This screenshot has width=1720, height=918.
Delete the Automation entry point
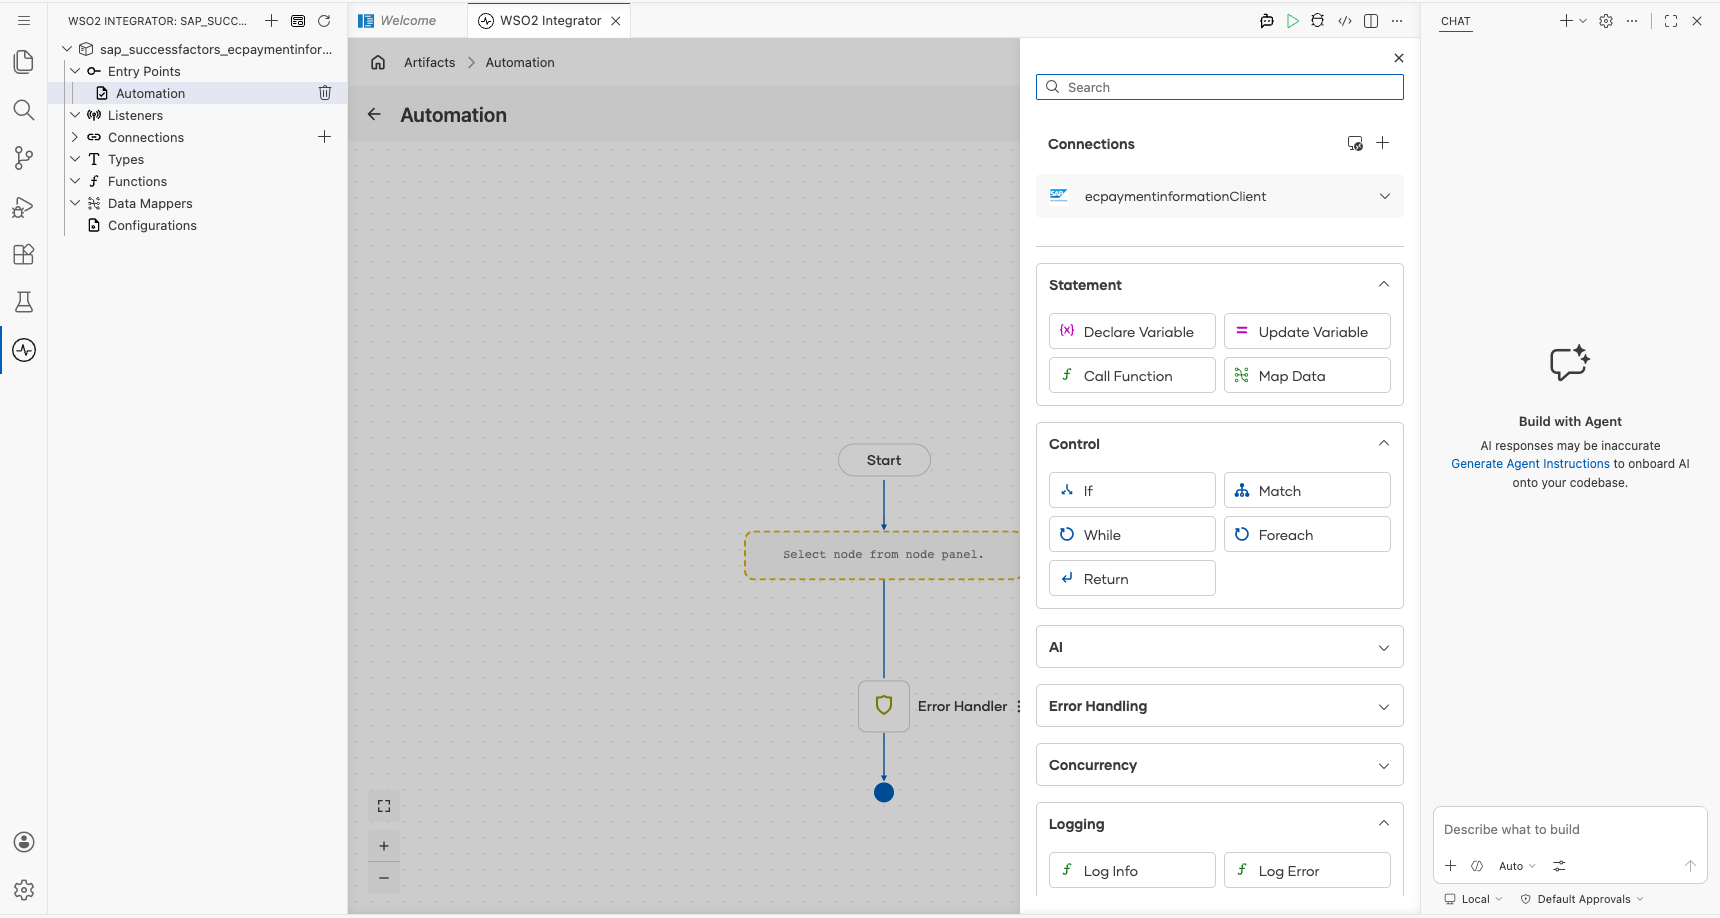click(x=325, y=93)
